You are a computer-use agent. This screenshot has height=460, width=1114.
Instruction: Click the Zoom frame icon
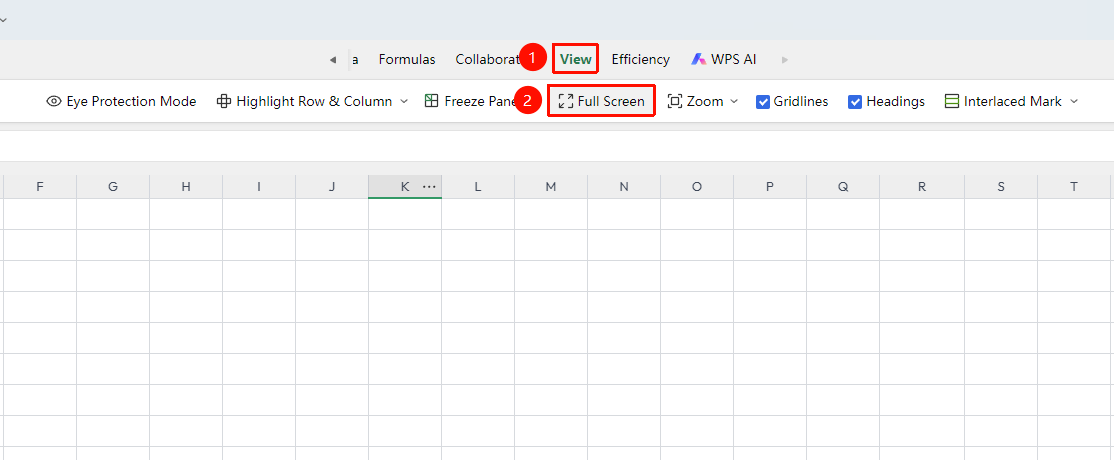click(x=675, y=102)
